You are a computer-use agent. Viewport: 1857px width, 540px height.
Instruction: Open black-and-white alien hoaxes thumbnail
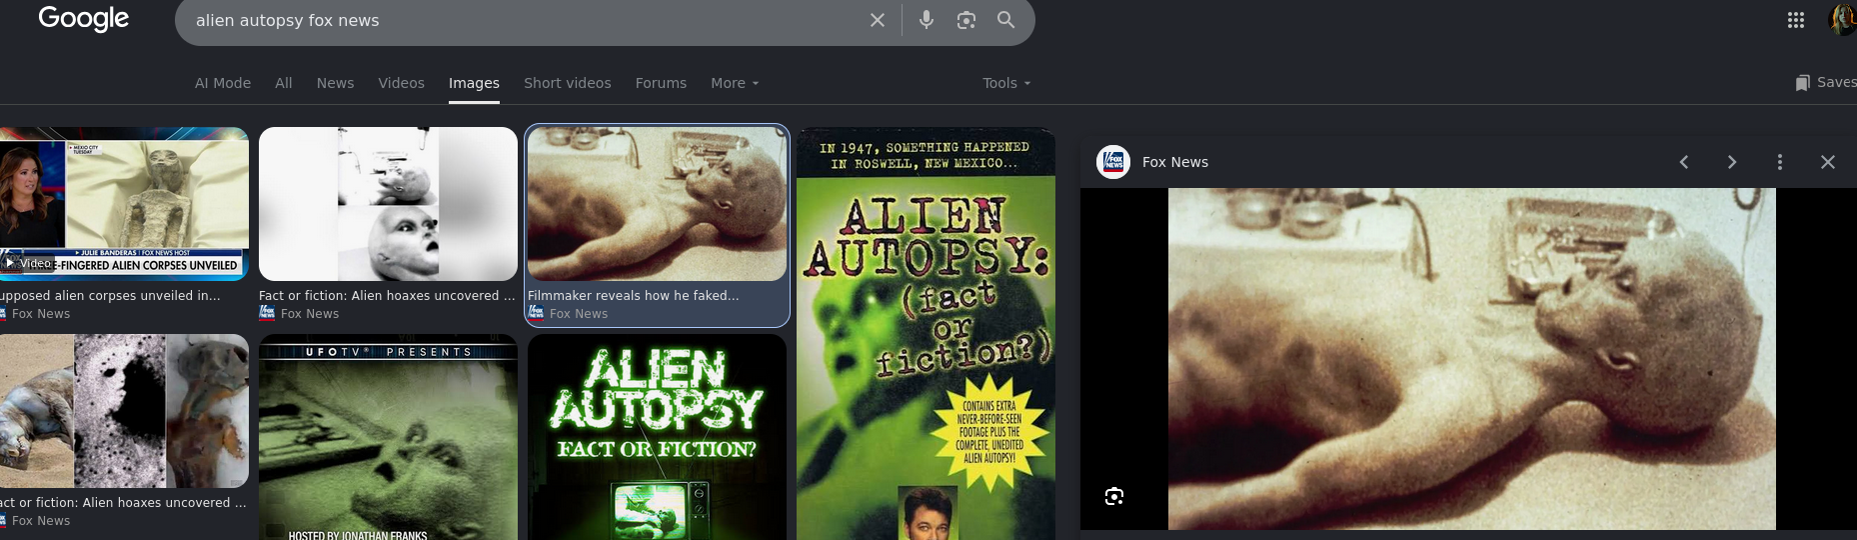click(388, 203)
